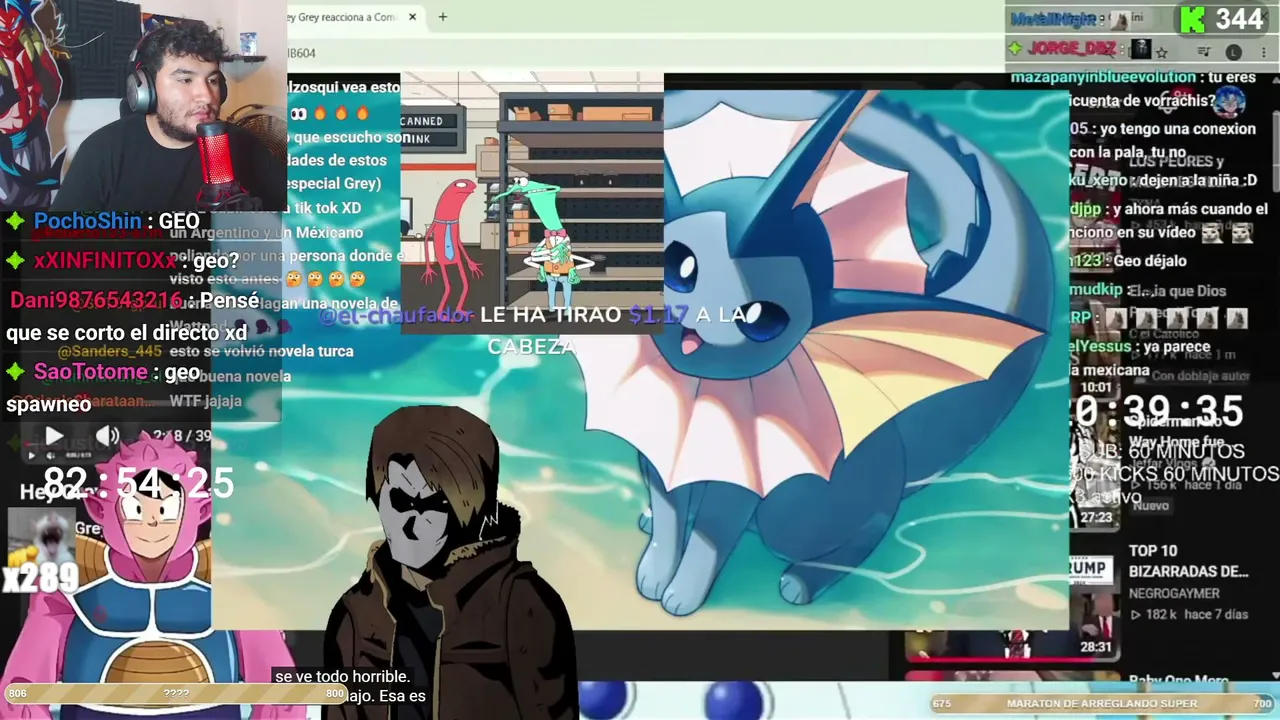1280x720 pixels.
Task: Select the JORGE_DBZ username in chat
Action: [1070, 48]
